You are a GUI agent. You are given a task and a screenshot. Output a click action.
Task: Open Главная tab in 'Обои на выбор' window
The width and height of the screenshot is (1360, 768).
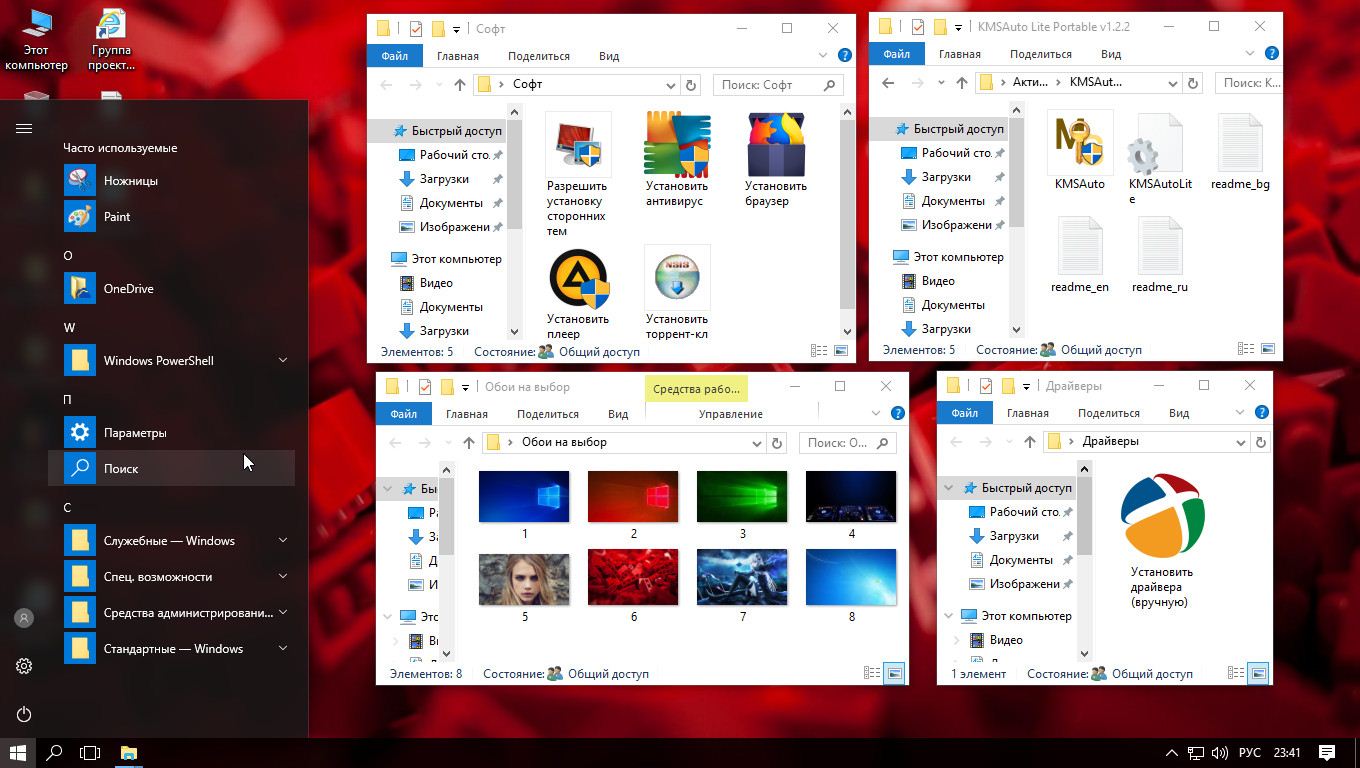[466, 414]
